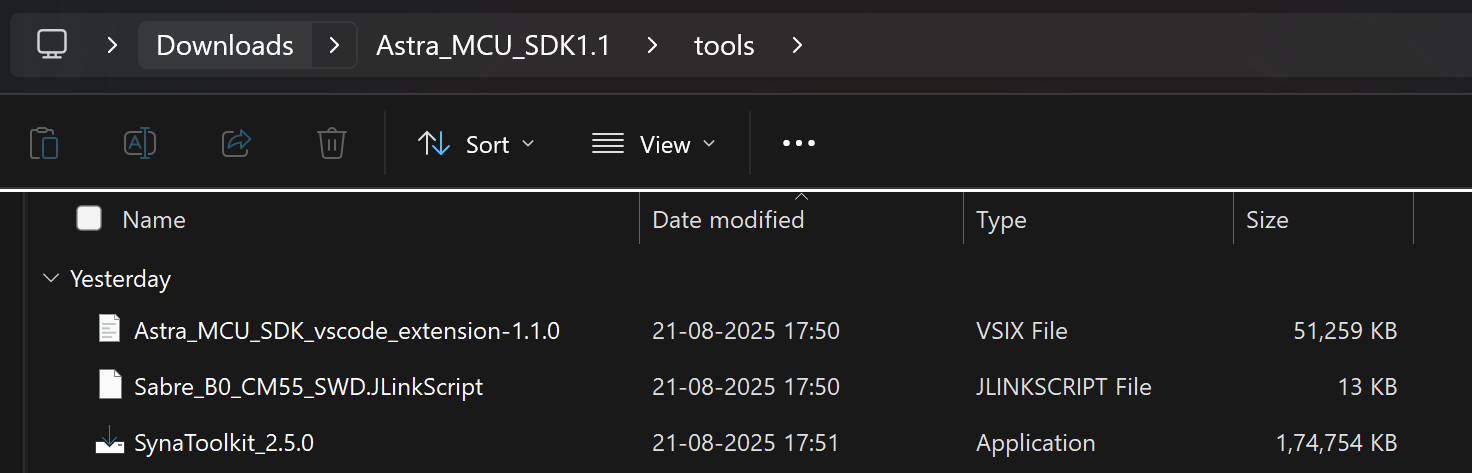Select the Sabre_B0_CM55_SWD.JLinkScript file

click(x=308, y=386)
